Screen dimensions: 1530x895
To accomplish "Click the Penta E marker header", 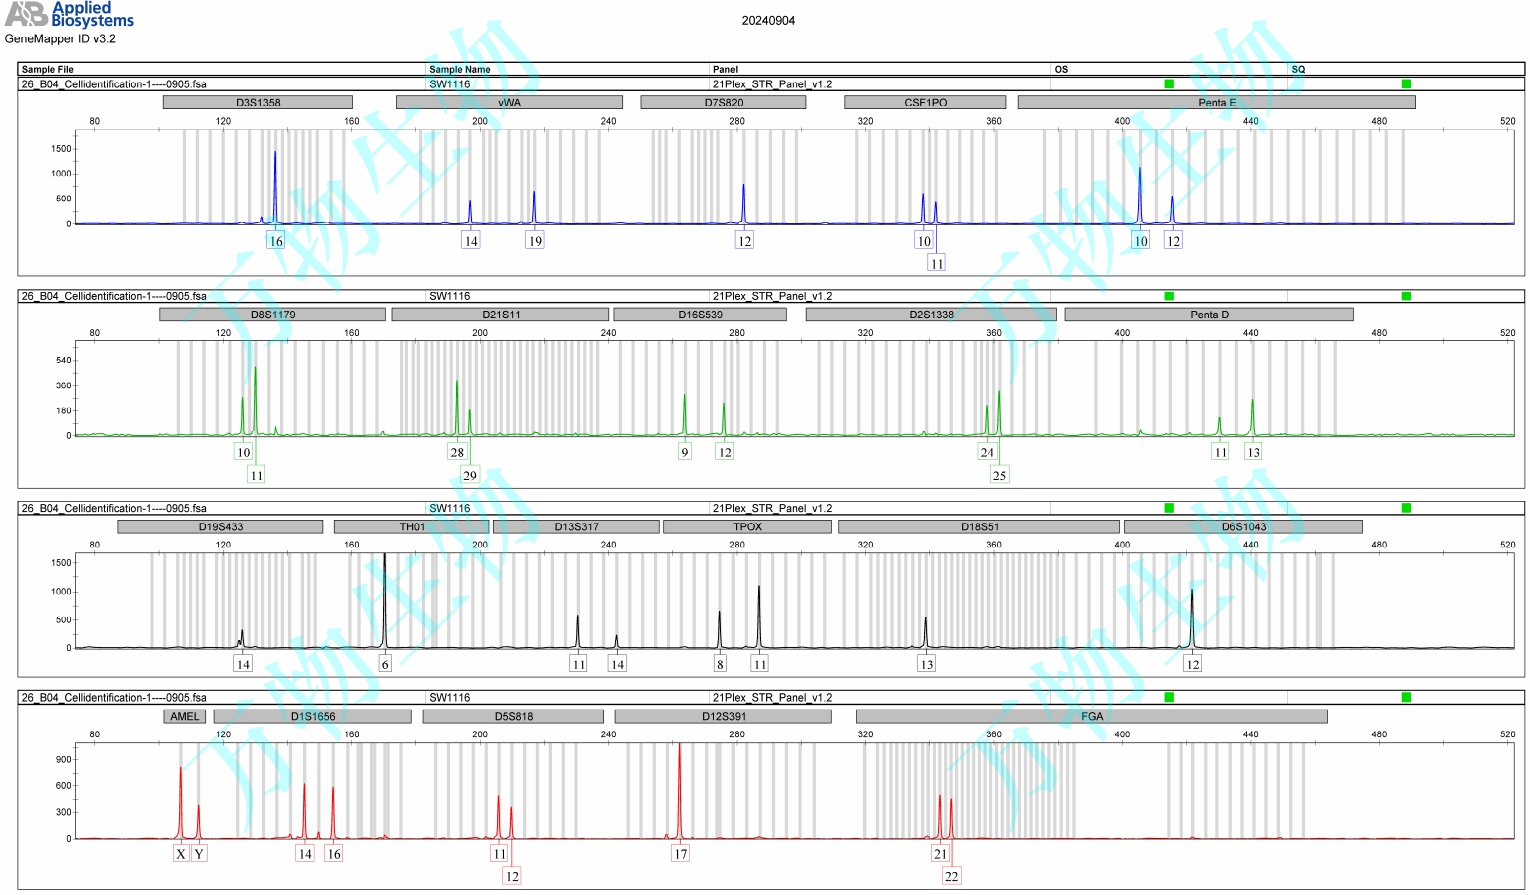I will point(1216,102).
